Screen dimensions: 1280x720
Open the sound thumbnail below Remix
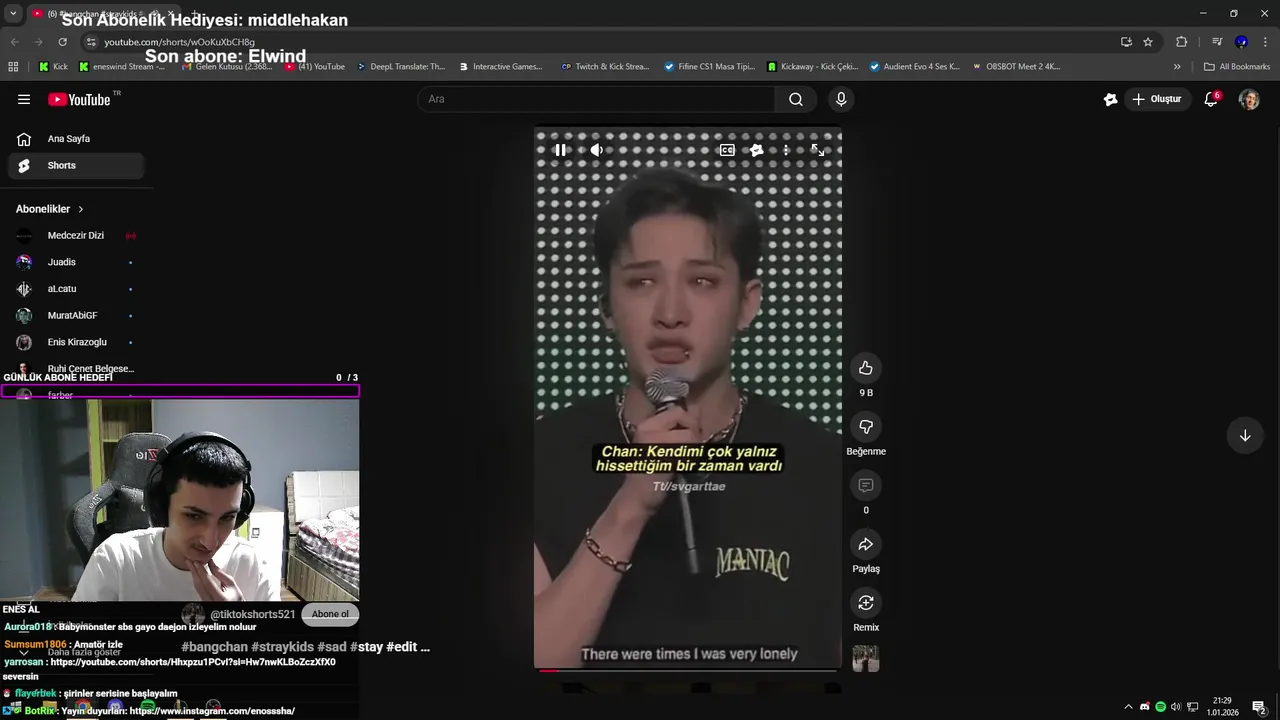click(x=866, y=658)
